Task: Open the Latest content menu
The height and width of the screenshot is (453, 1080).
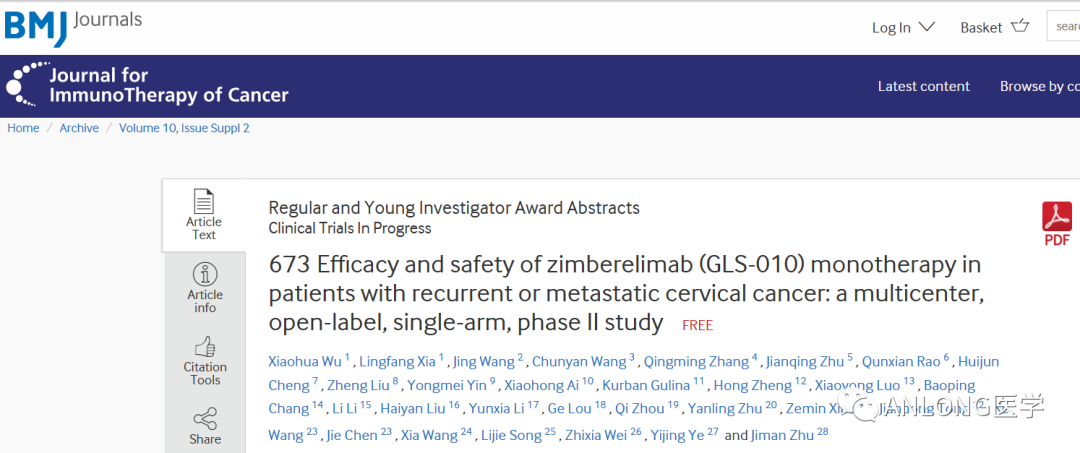Action: (x=923, y=86)
